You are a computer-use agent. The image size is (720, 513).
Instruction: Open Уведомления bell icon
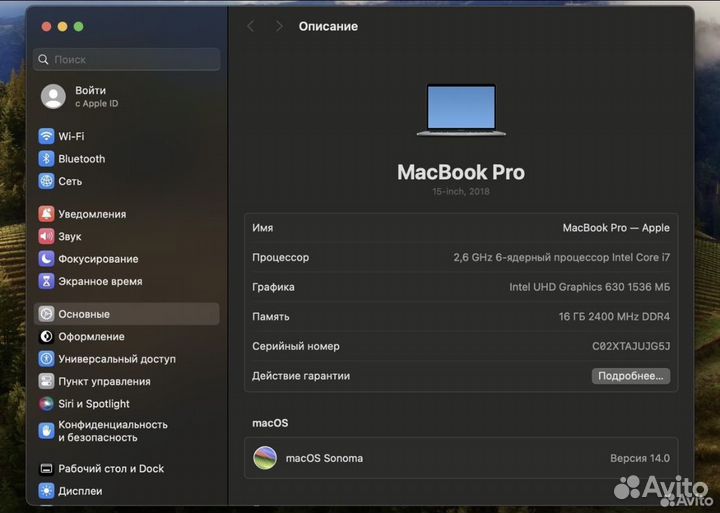pos(46,214)
